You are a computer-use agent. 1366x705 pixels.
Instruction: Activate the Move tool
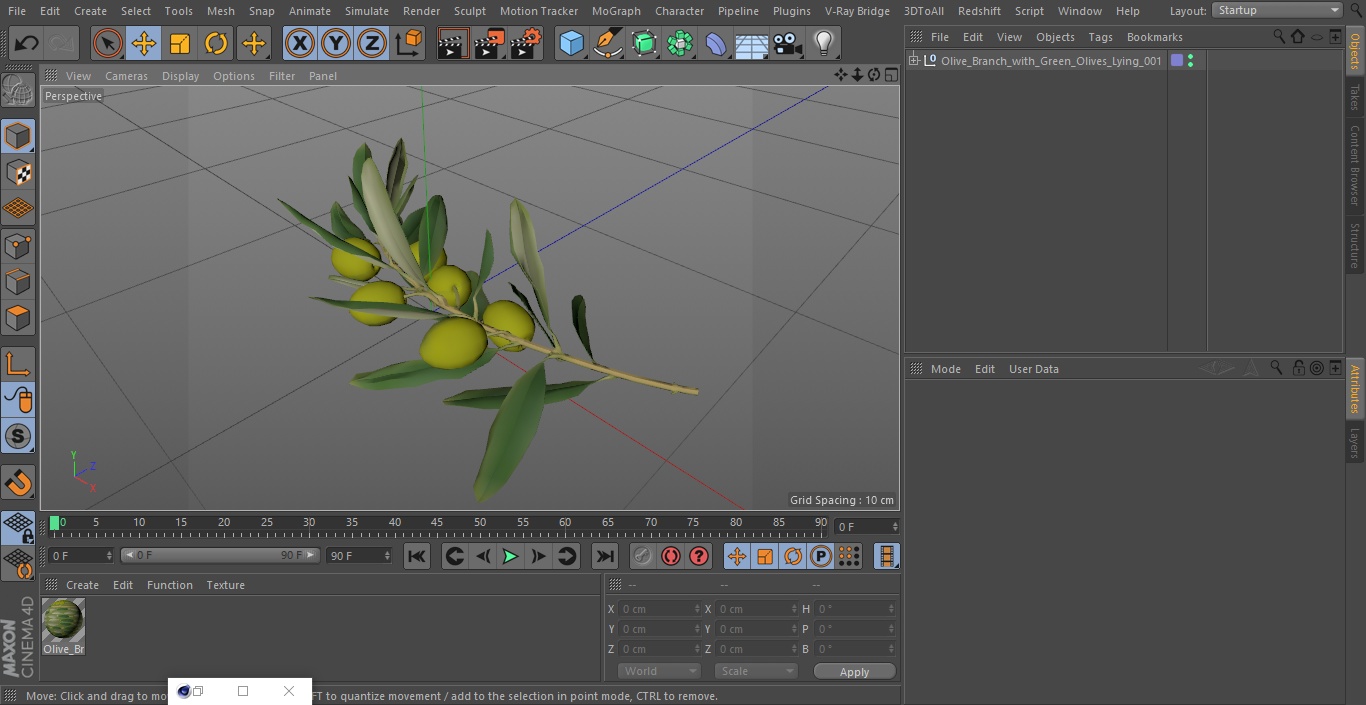(144, 44)
